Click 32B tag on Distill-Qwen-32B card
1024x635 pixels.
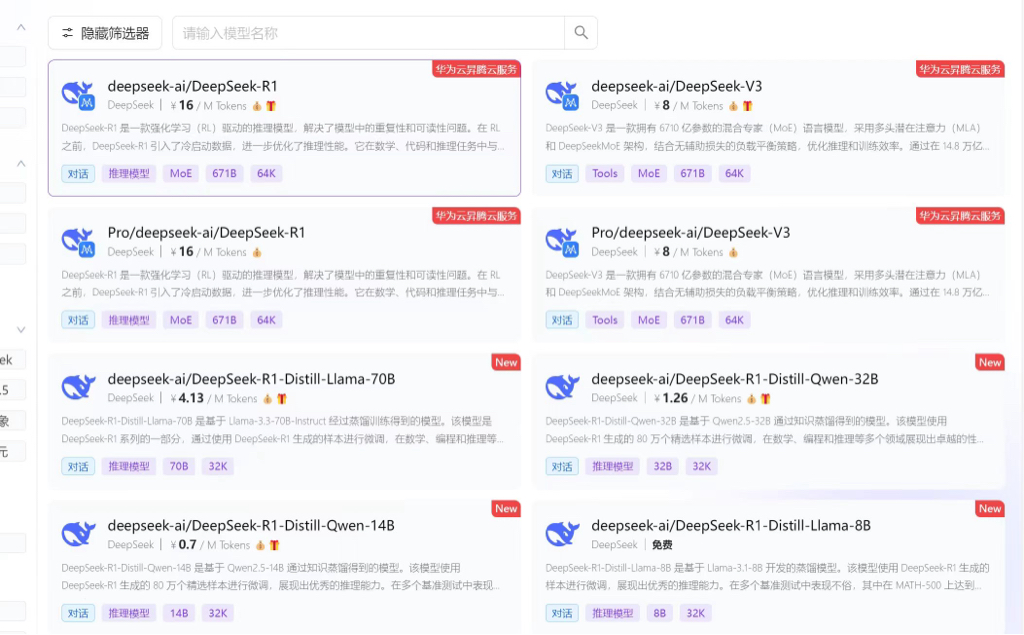[663, 466]
